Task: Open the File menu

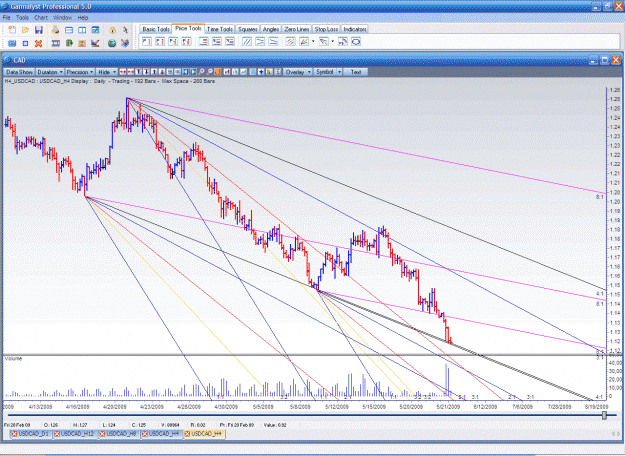Action: click(x=7, y=18)
